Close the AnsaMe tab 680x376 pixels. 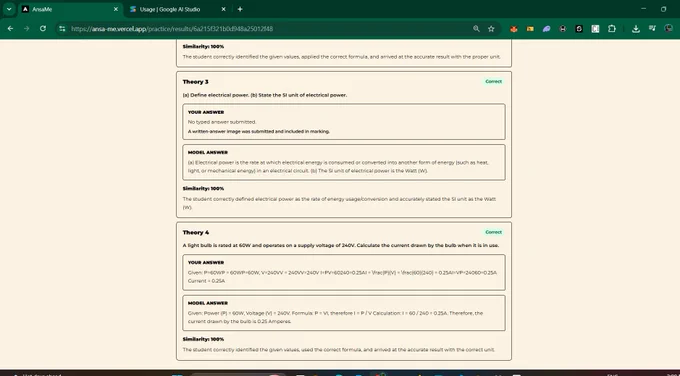point(116,9)
